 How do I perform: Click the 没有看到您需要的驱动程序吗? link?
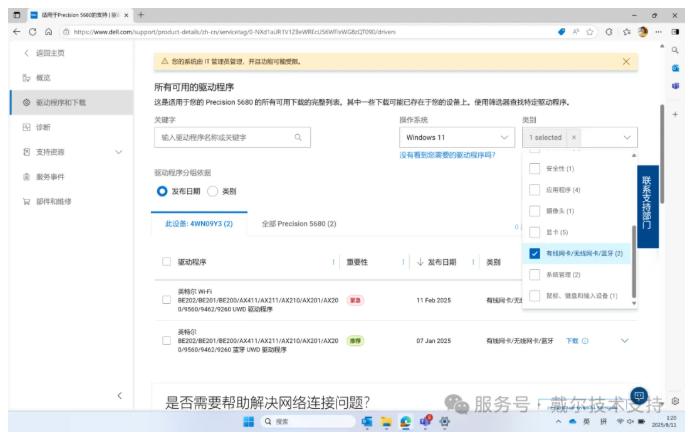tap(448, 155)
